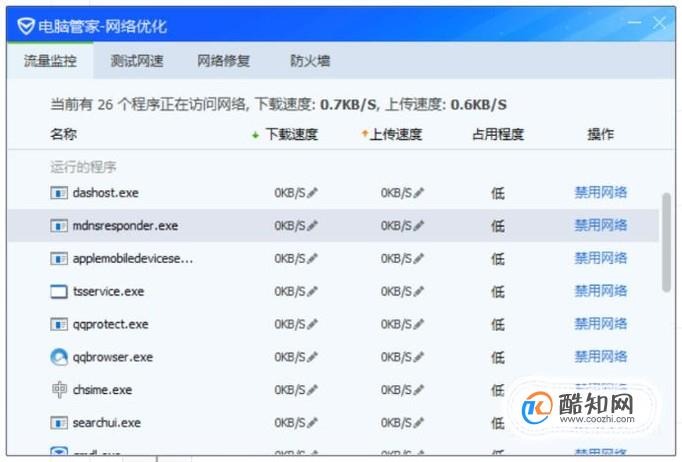The height and width of the screenshot is (462, 682).
Task: Sort by 上传速度 column header
Action: pos(396,134)
